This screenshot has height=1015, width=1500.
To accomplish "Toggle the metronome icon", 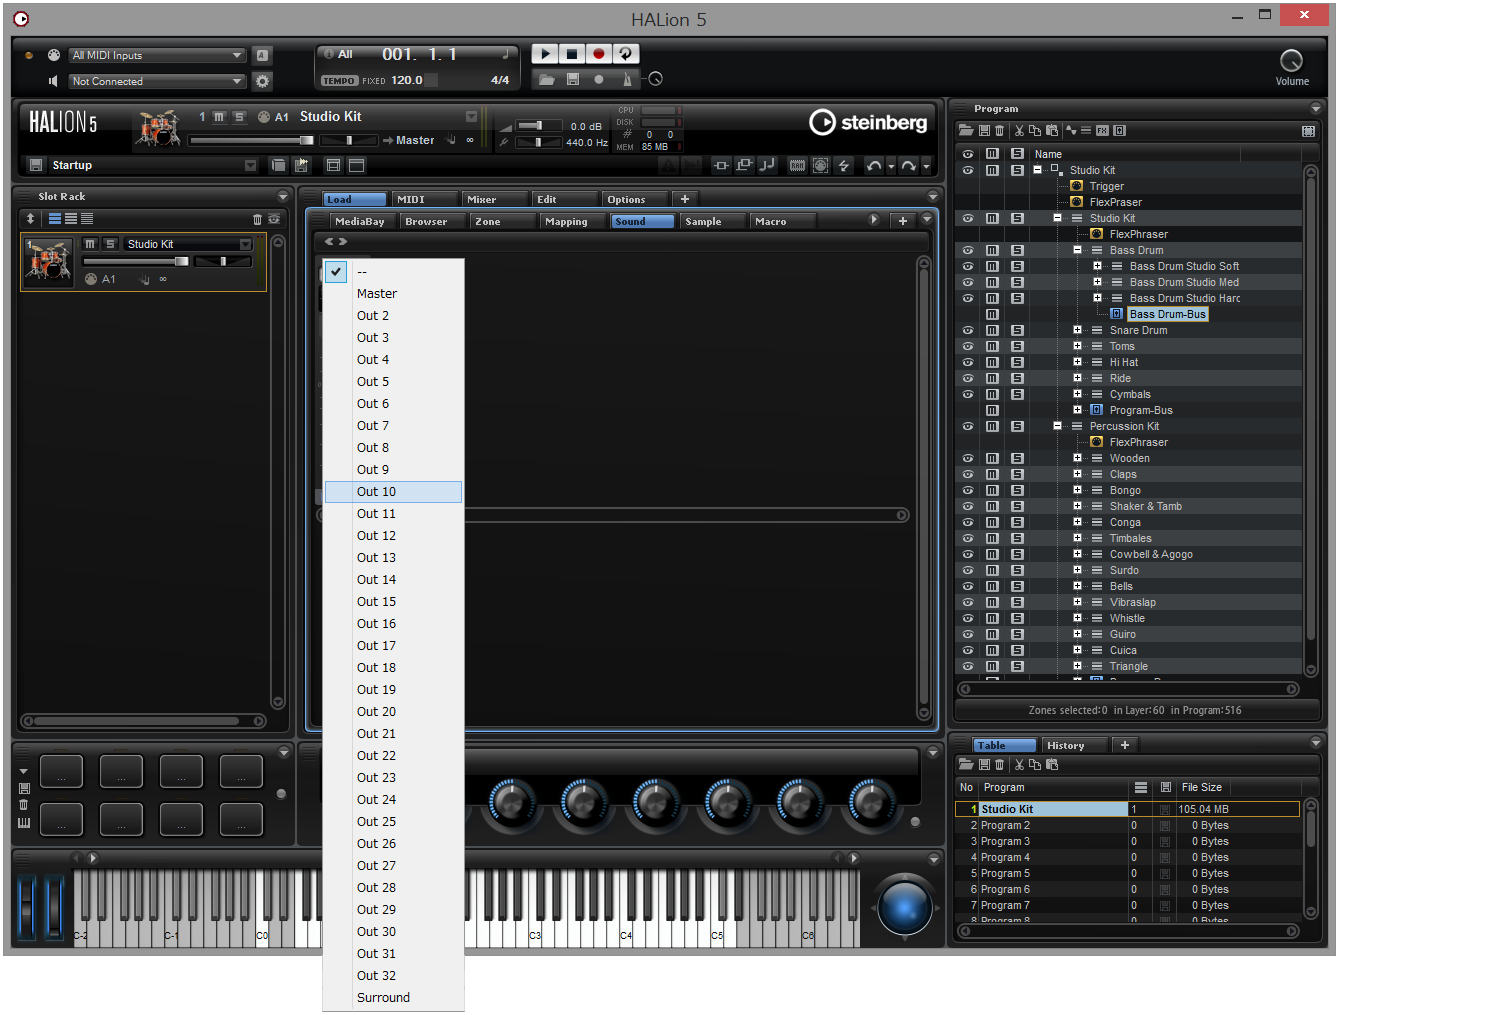I will pos(627,79).
